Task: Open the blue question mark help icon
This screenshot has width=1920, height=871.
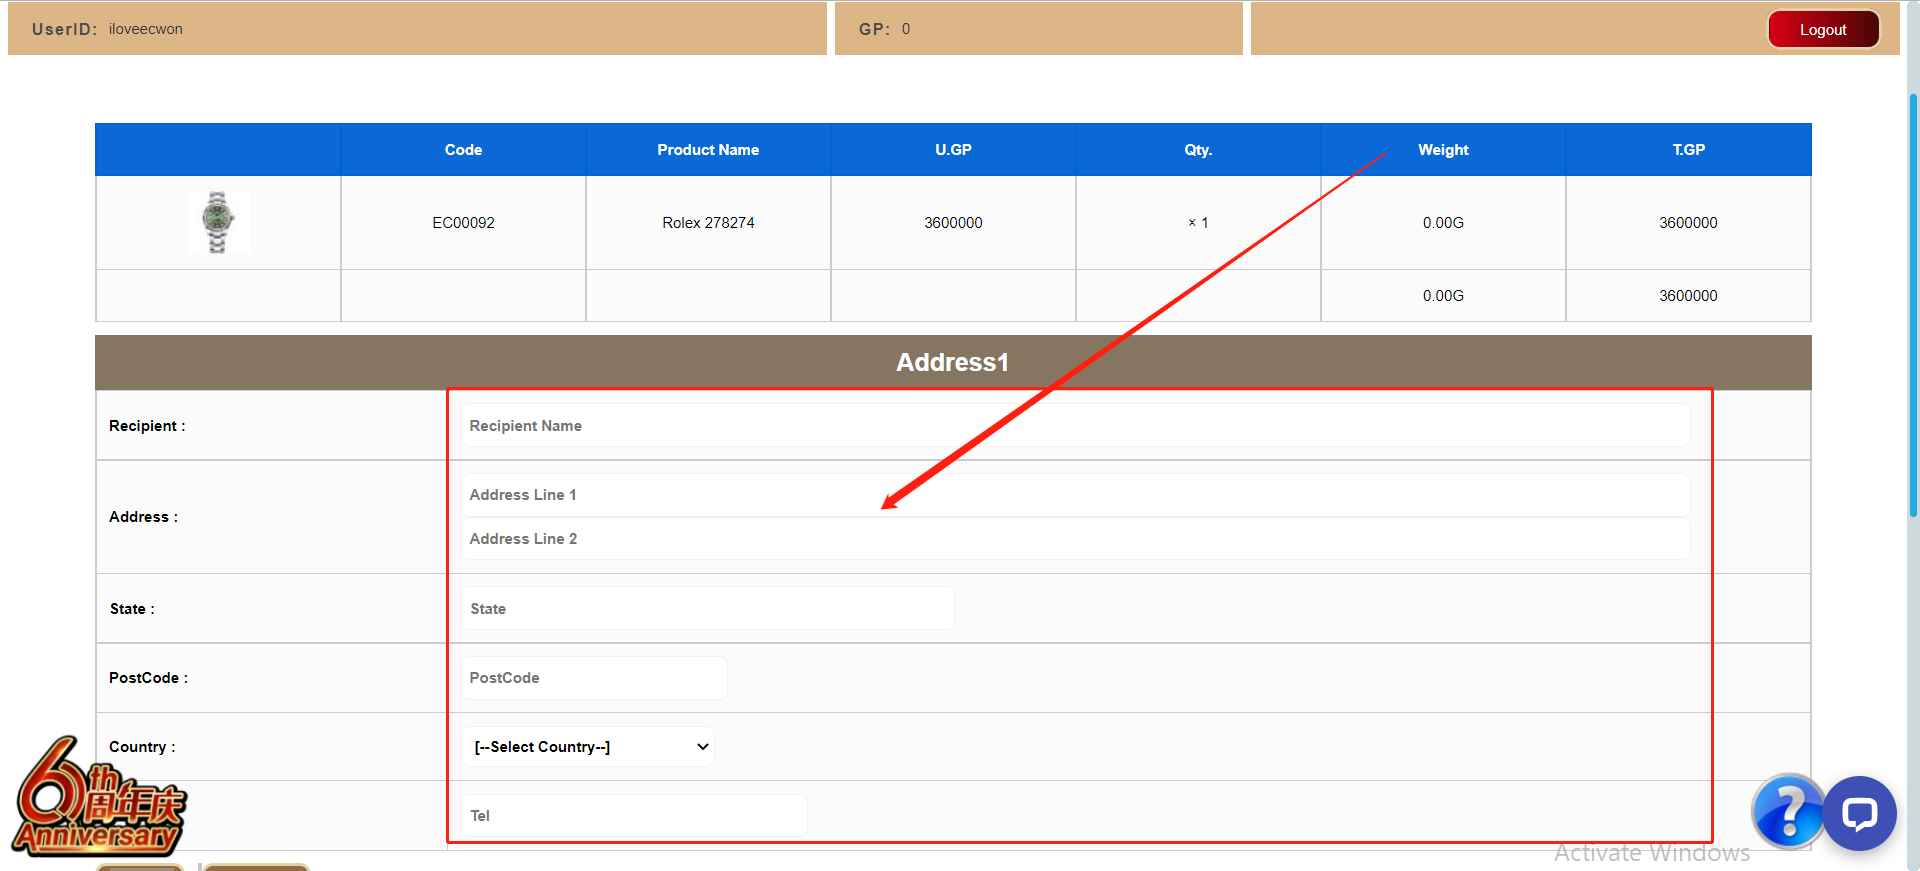Action: (x=1788, y=810)
